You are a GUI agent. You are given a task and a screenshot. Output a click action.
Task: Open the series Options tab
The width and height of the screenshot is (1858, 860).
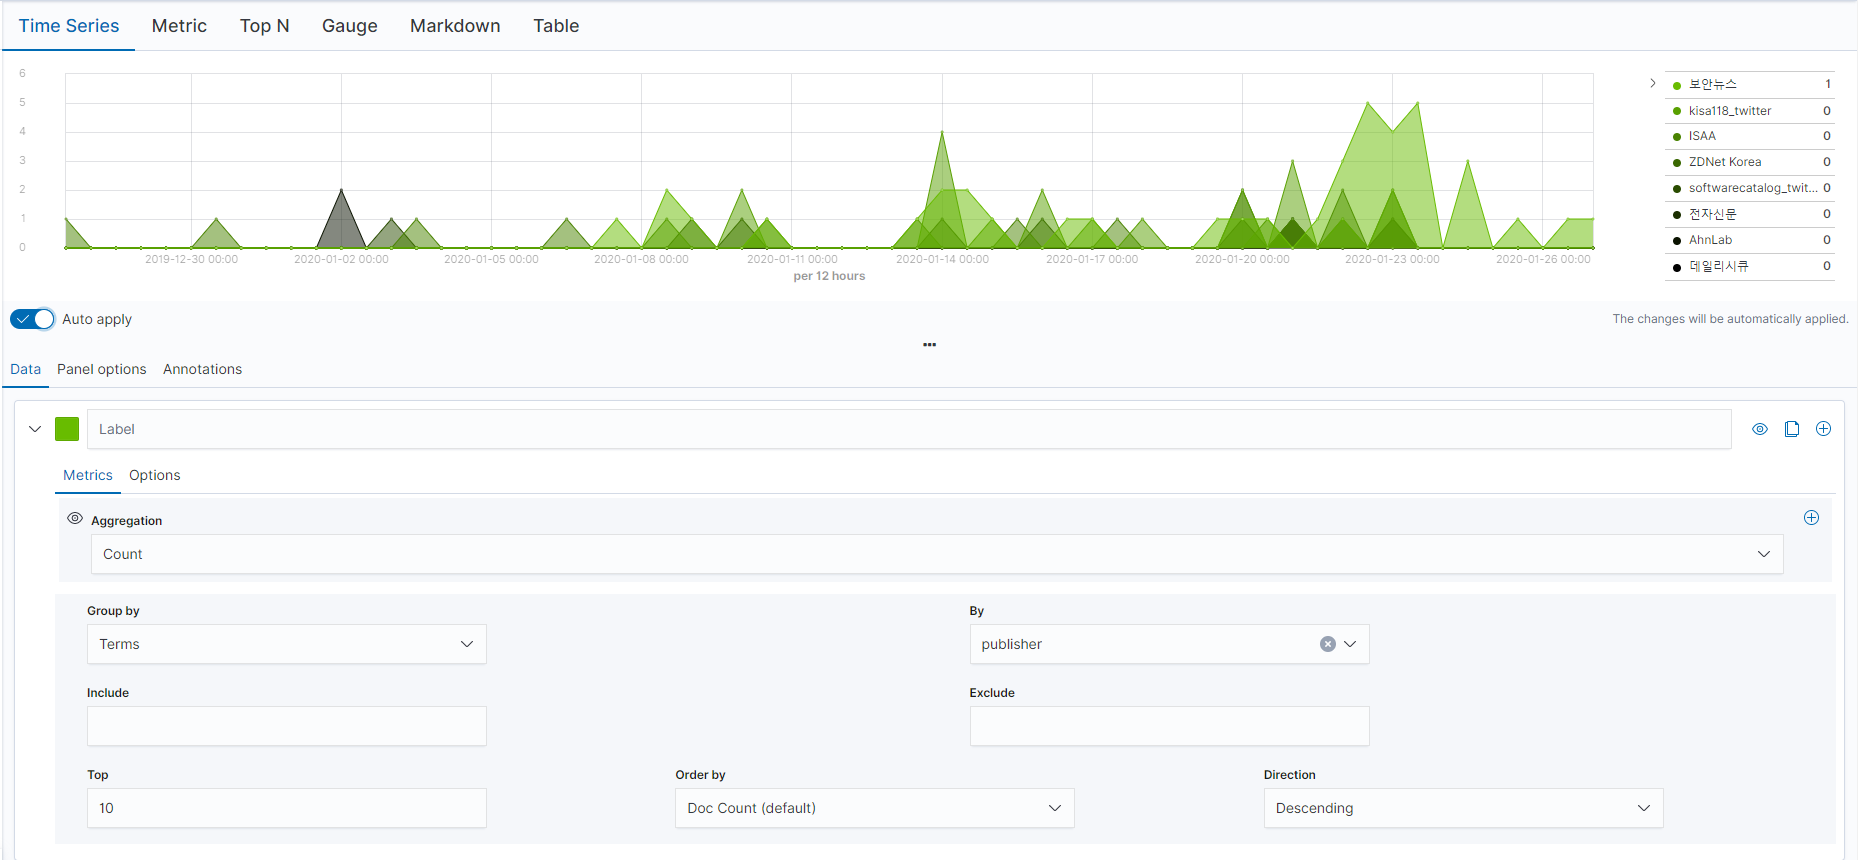155,475
